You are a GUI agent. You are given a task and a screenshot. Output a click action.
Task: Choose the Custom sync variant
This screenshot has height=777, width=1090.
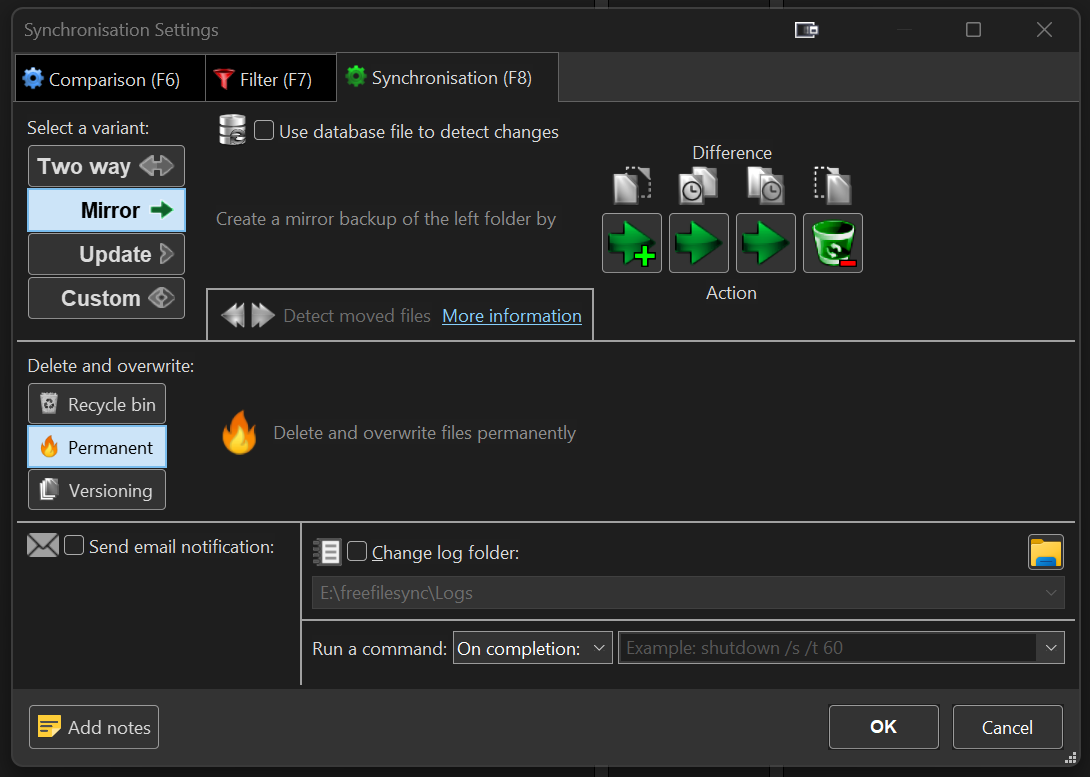coord(106,298)
